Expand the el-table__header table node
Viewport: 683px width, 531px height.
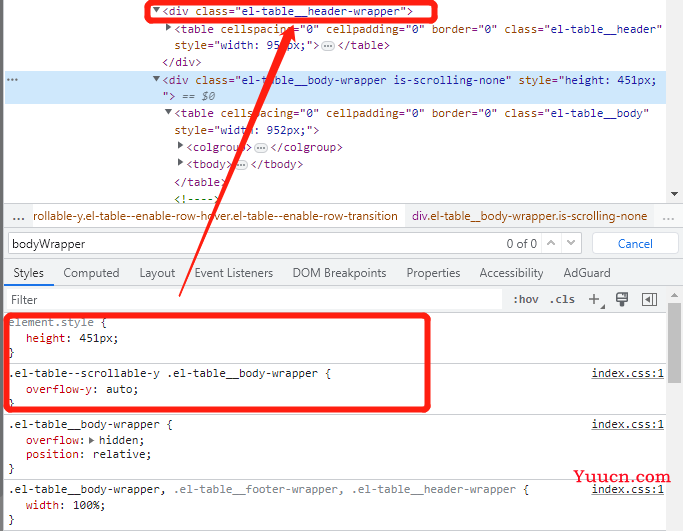(169, 27)
